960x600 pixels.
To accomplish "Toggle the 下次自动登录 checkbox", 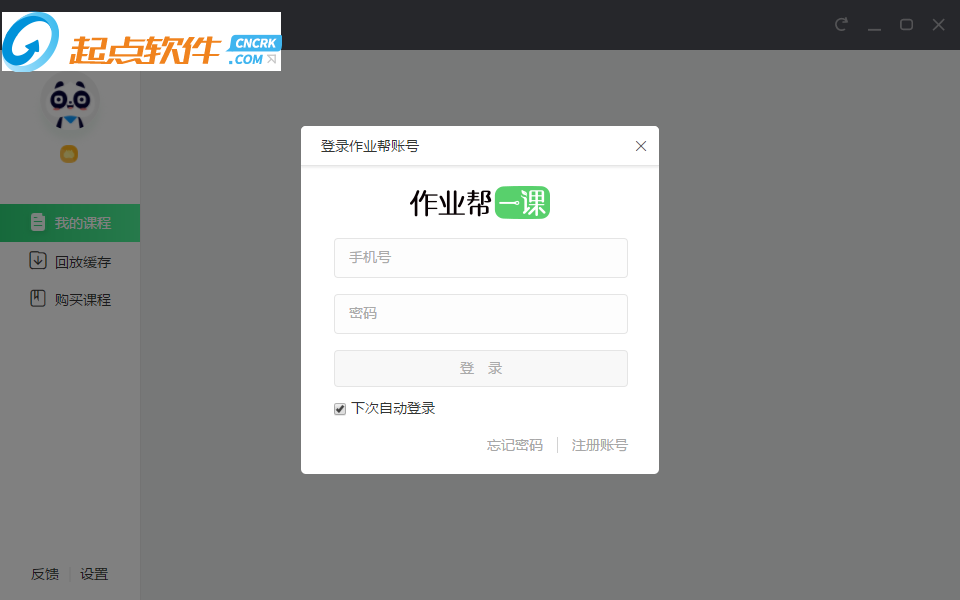I will pyautogui.click(x=340, y=409).
